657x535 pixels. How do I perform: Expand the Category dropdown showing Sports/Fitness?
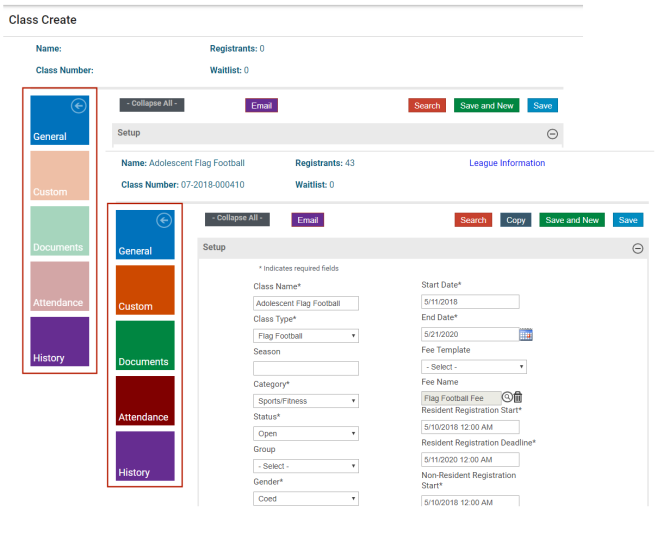click(305, 401)
